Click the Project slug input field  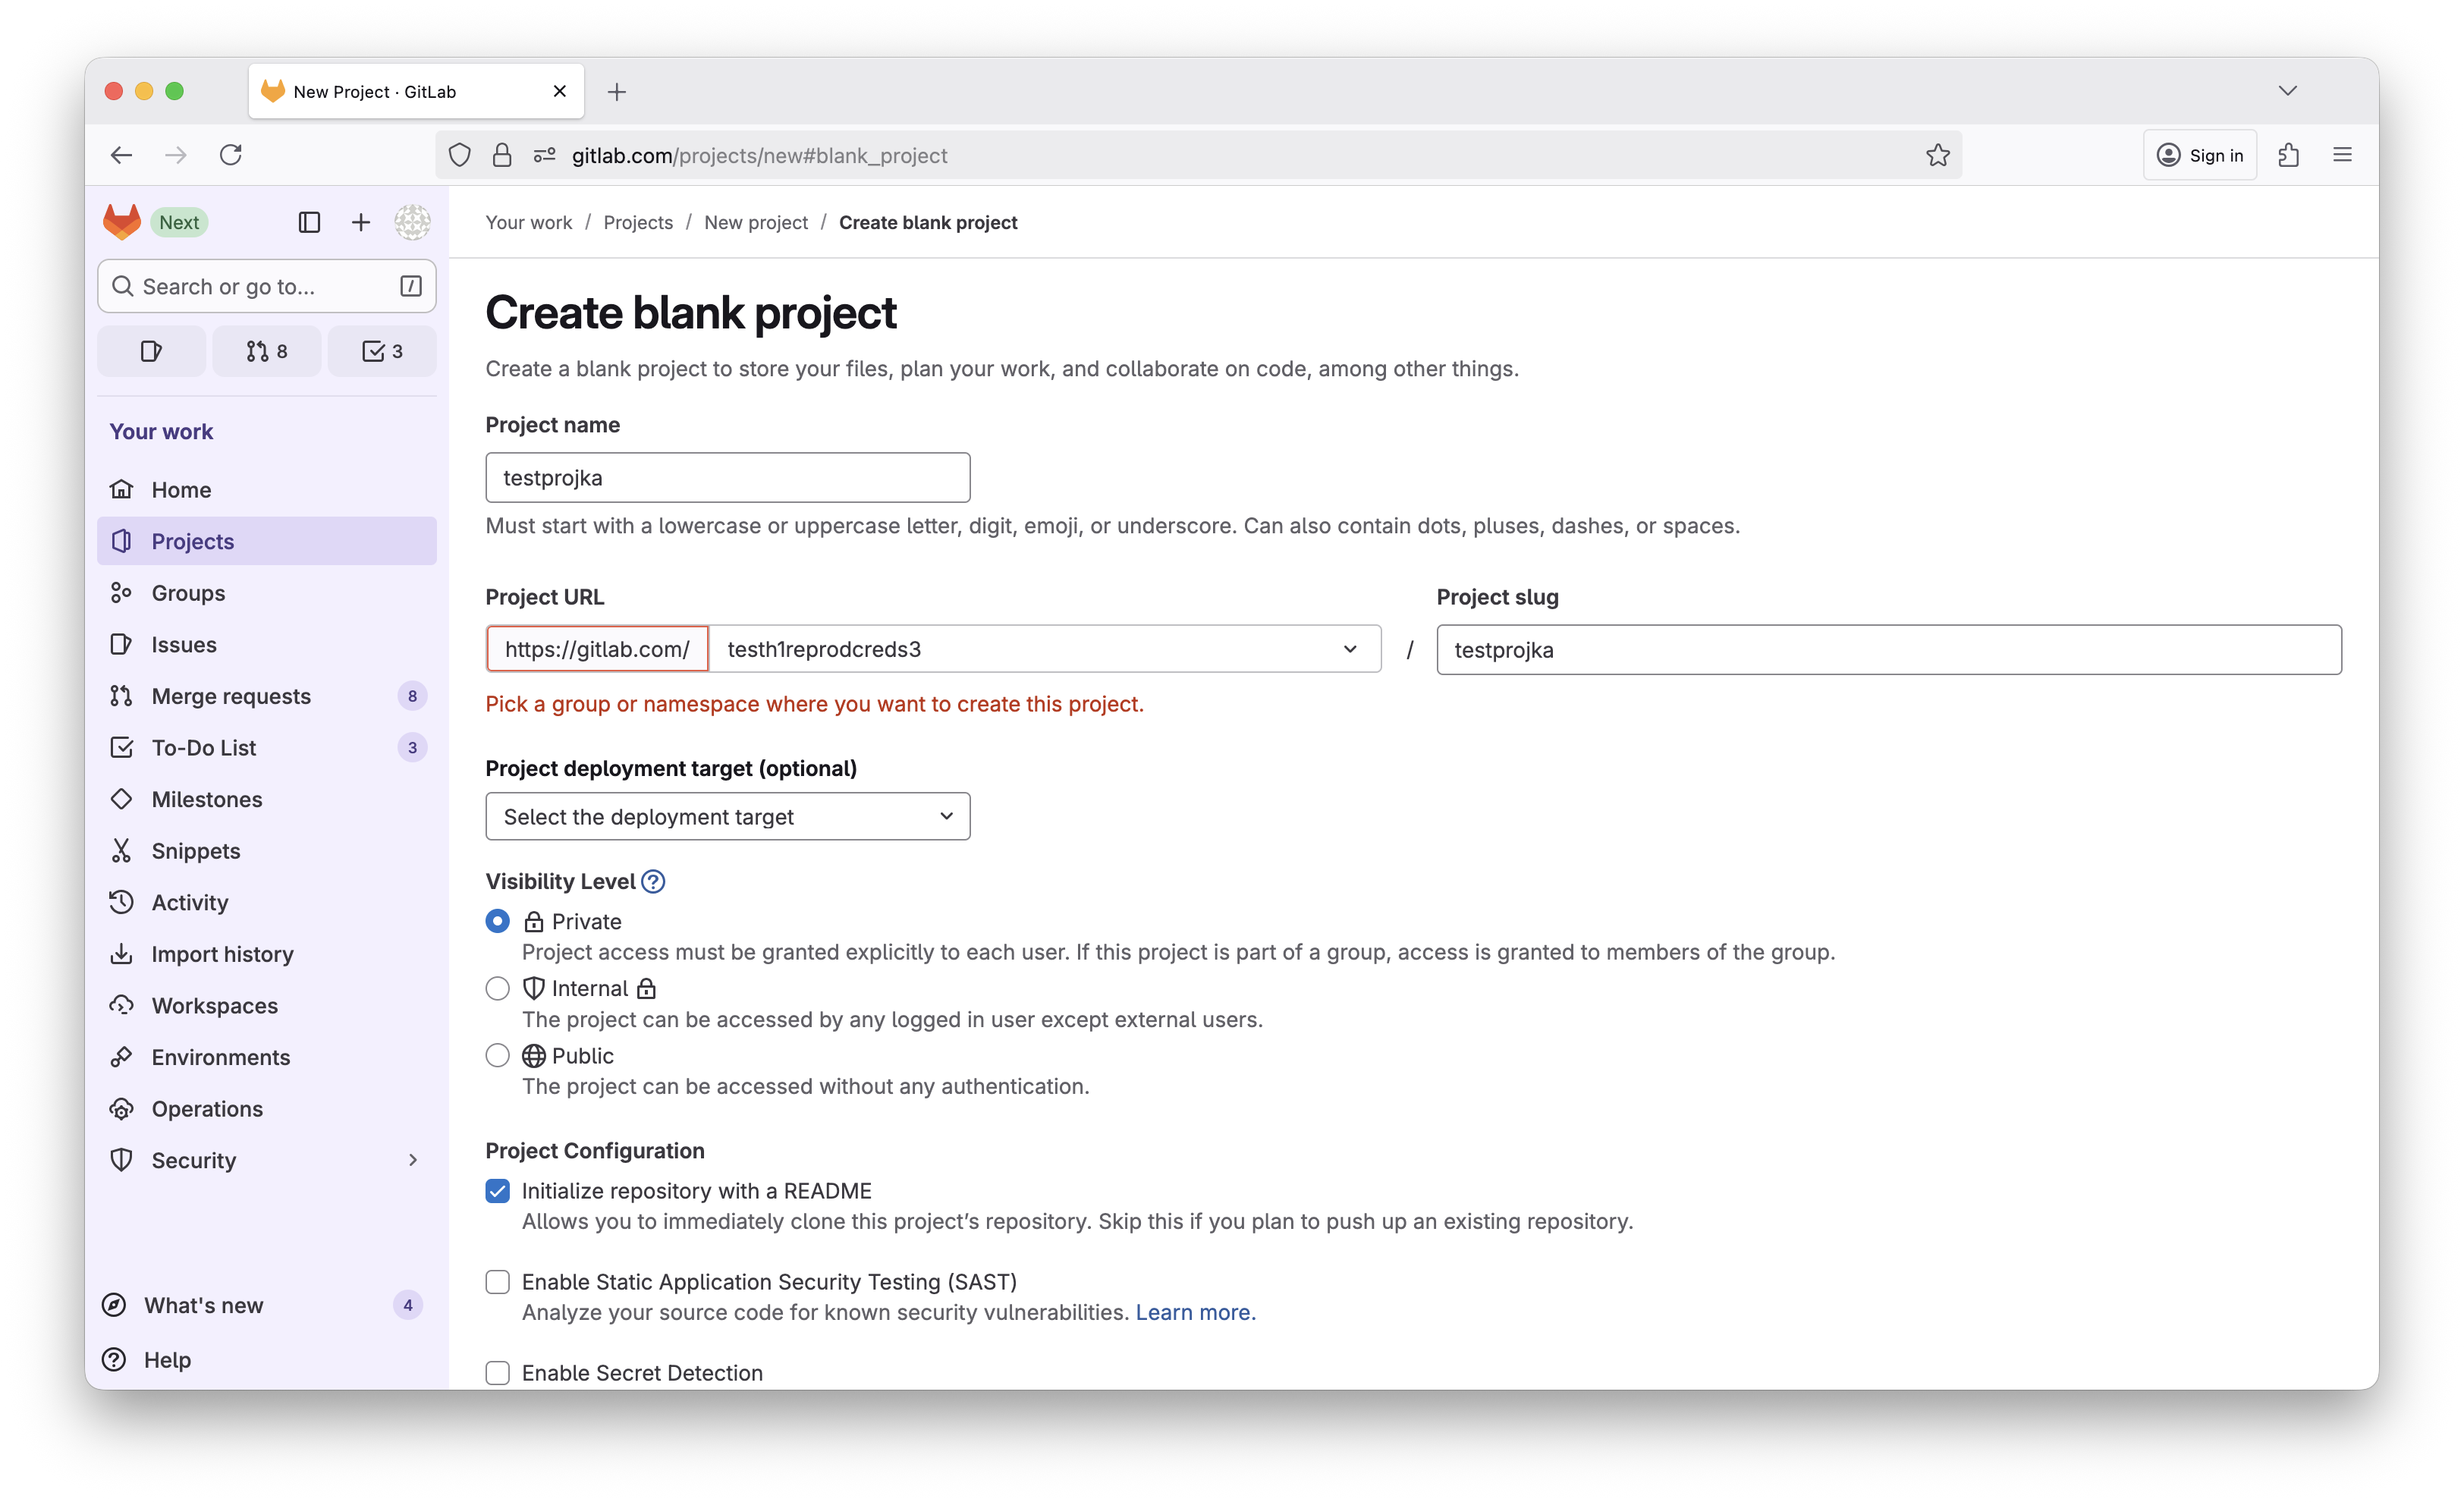point(1888,650)
